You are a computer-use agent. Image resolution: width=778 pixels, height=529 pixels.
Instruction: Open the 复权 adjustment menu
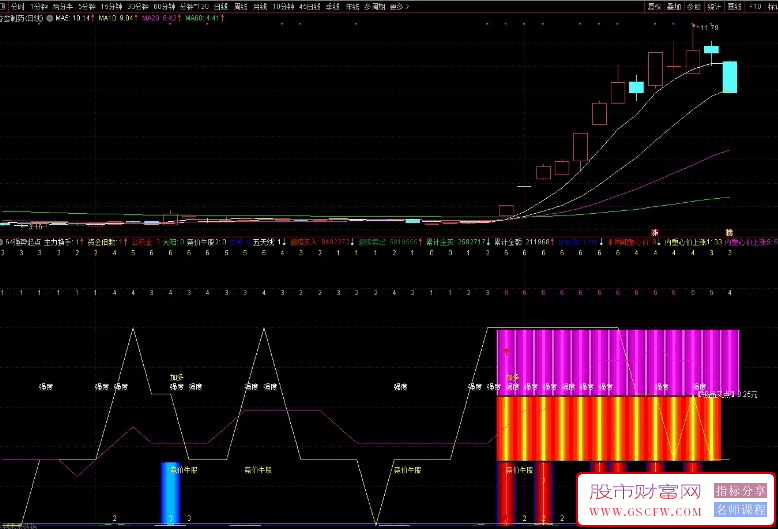(x=655, y=5)
